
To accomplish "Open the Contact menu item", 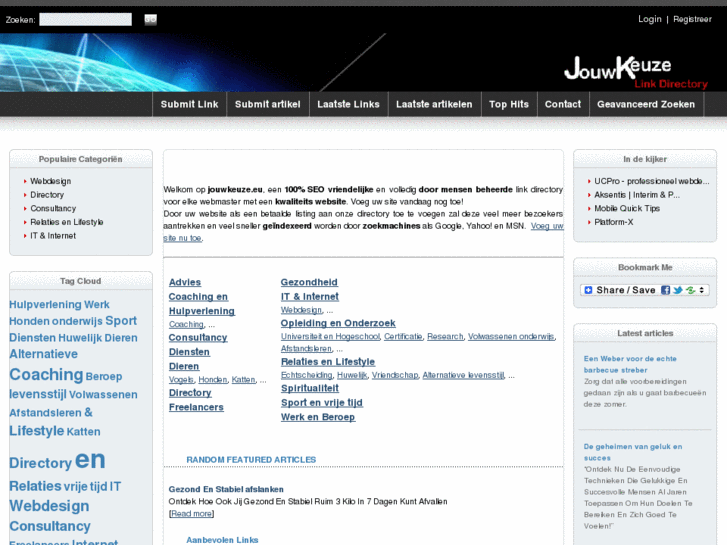I will (563, 104).
